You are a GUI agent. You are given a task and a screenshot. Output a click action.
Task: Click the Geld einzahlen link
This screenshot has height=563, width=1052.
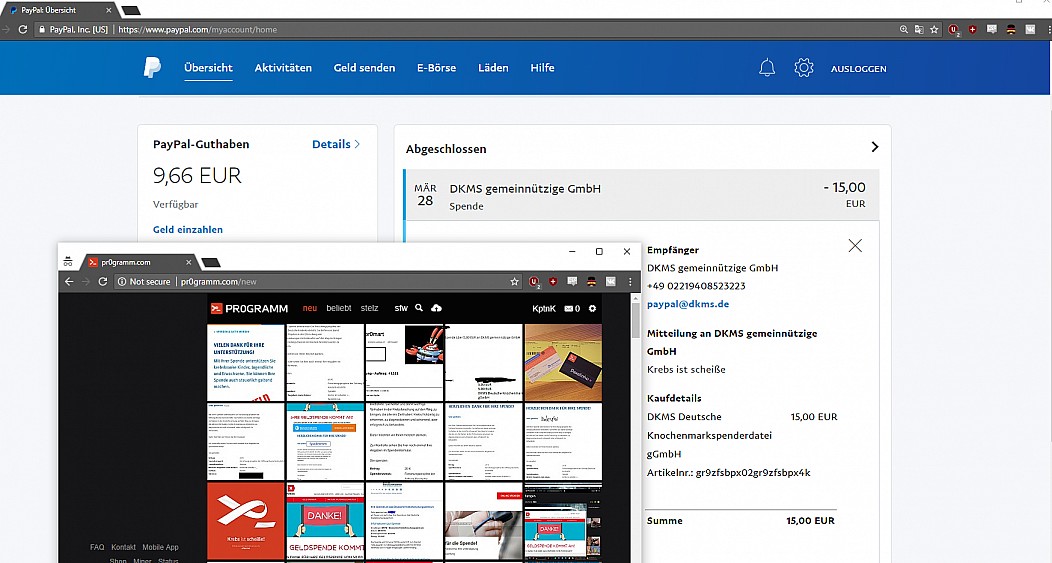pyautogui.click(x=188, y=229)
